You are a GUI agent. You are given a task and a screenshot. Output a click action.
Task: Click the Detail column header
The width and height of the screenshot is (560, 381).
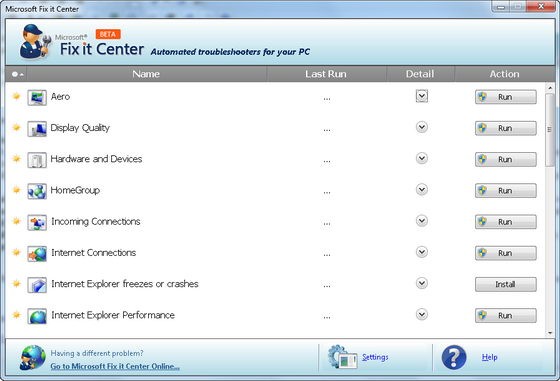(x=420, y=74)
